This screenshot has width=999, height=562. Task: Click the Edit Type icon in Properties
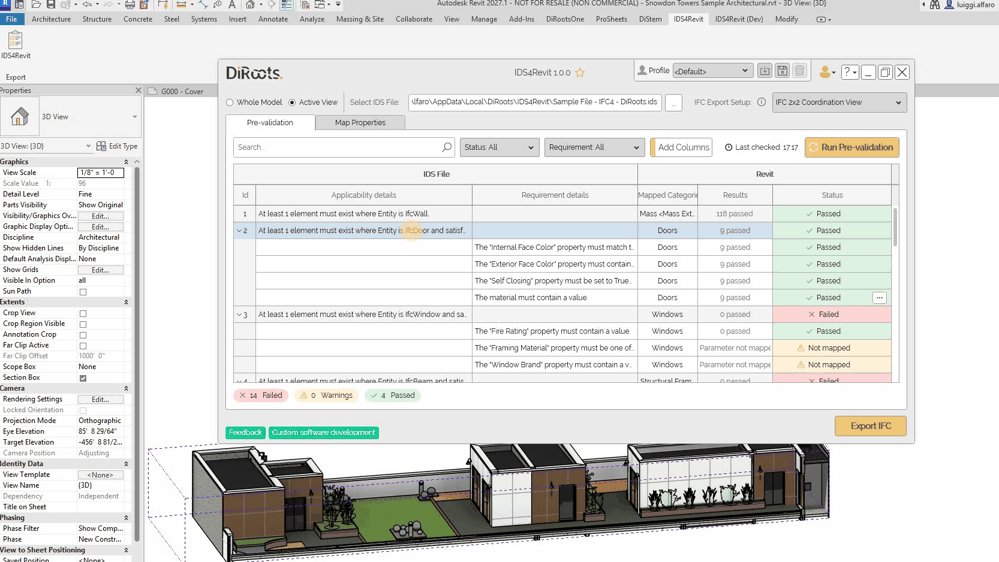tap(101, 146)
